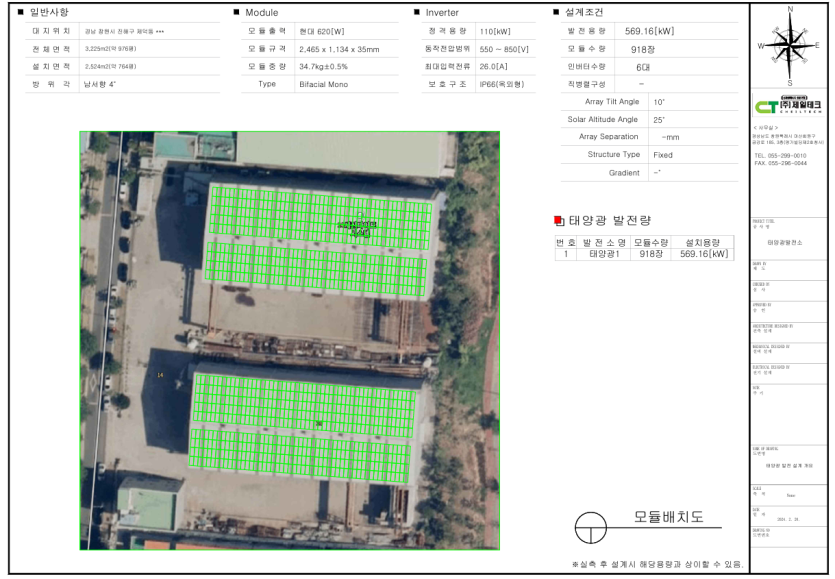Click the Array Tilt Angle value 10°
The width and height of the screenshot is (835, 579).
point(658,102)
